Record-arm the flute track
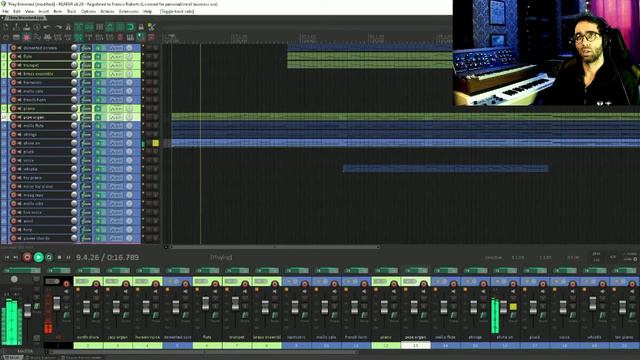This screenshot has height=360, width=640. pyautogui.click(x=13, y=56)
